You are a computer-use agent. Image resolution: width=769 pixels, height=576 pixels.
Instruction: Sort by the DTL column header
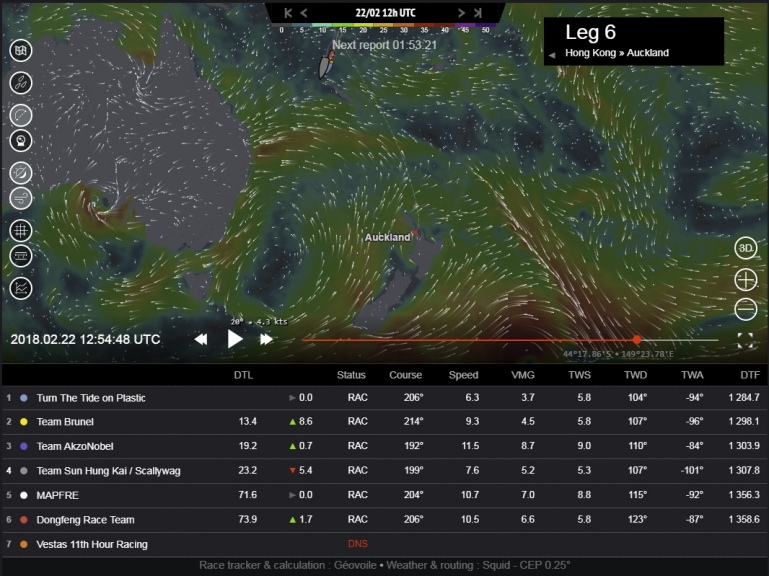click(243, 375)
